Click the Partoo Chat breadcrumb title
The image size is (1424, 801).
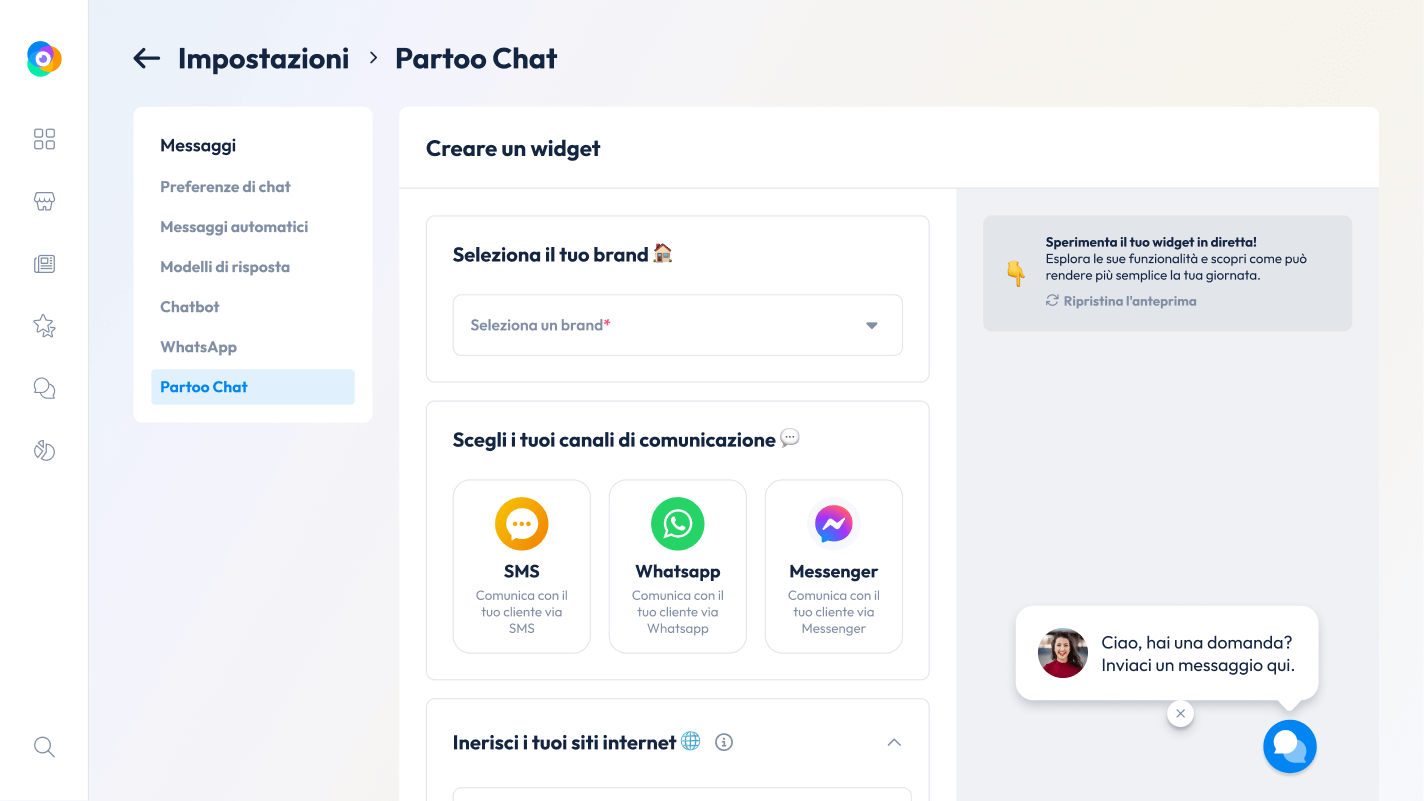click(476, 59)
